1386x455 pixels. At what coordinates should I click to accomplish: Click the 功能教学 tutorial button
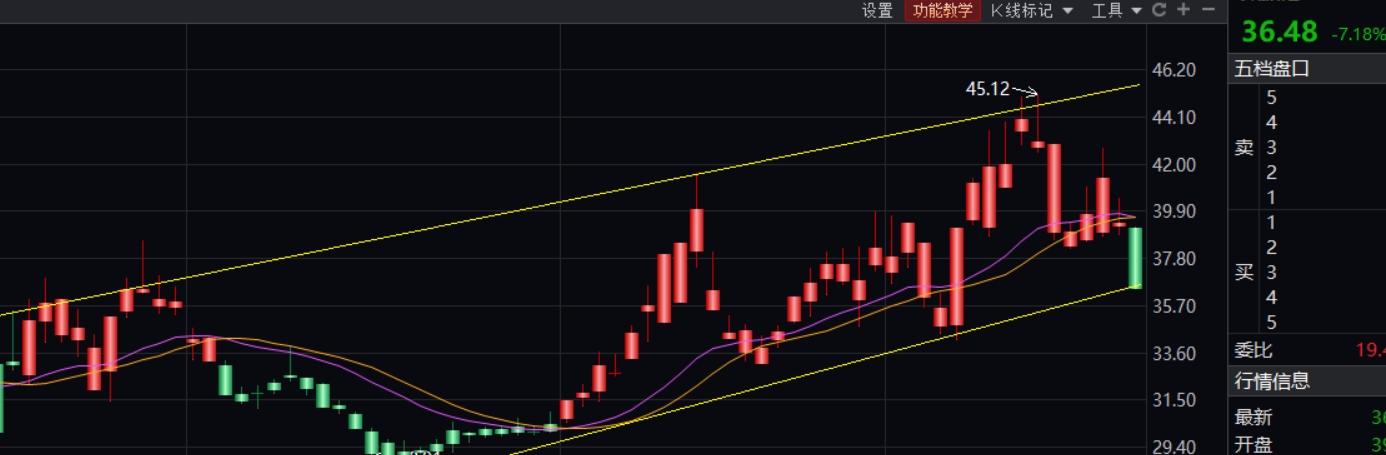point(941,10)
